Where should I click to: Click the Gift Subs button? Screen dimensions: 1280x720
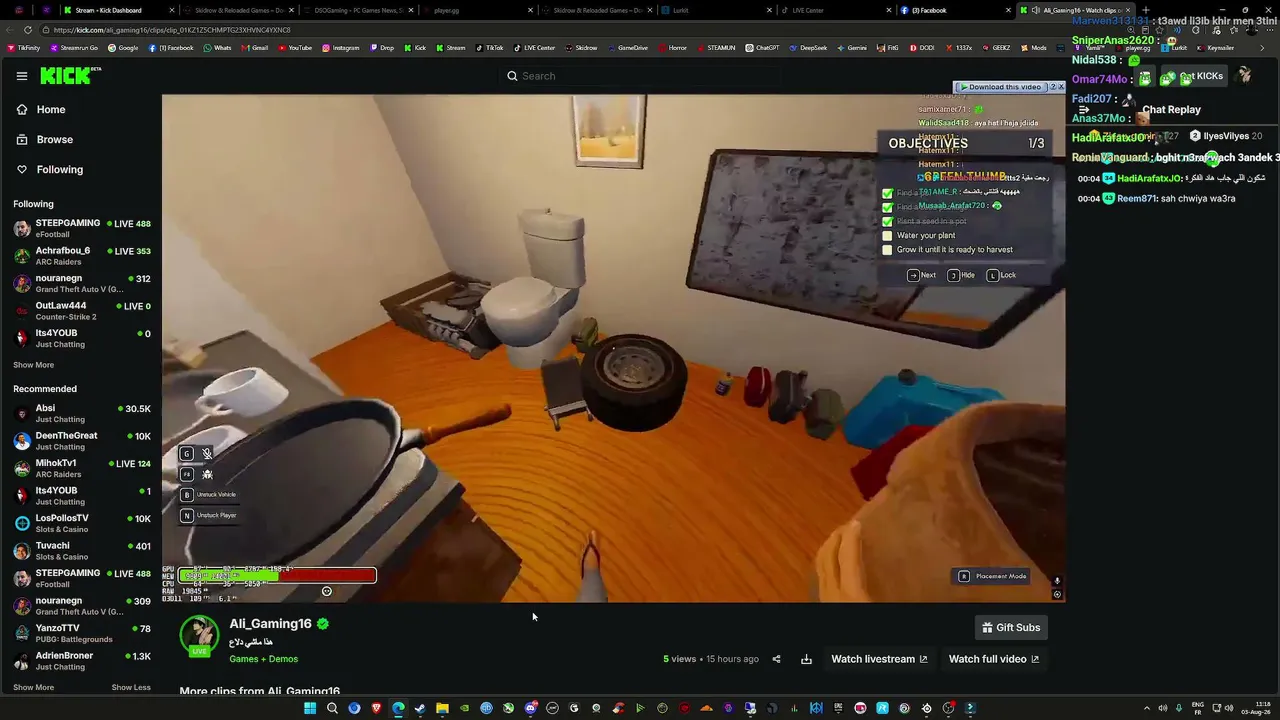[1011, 627]
